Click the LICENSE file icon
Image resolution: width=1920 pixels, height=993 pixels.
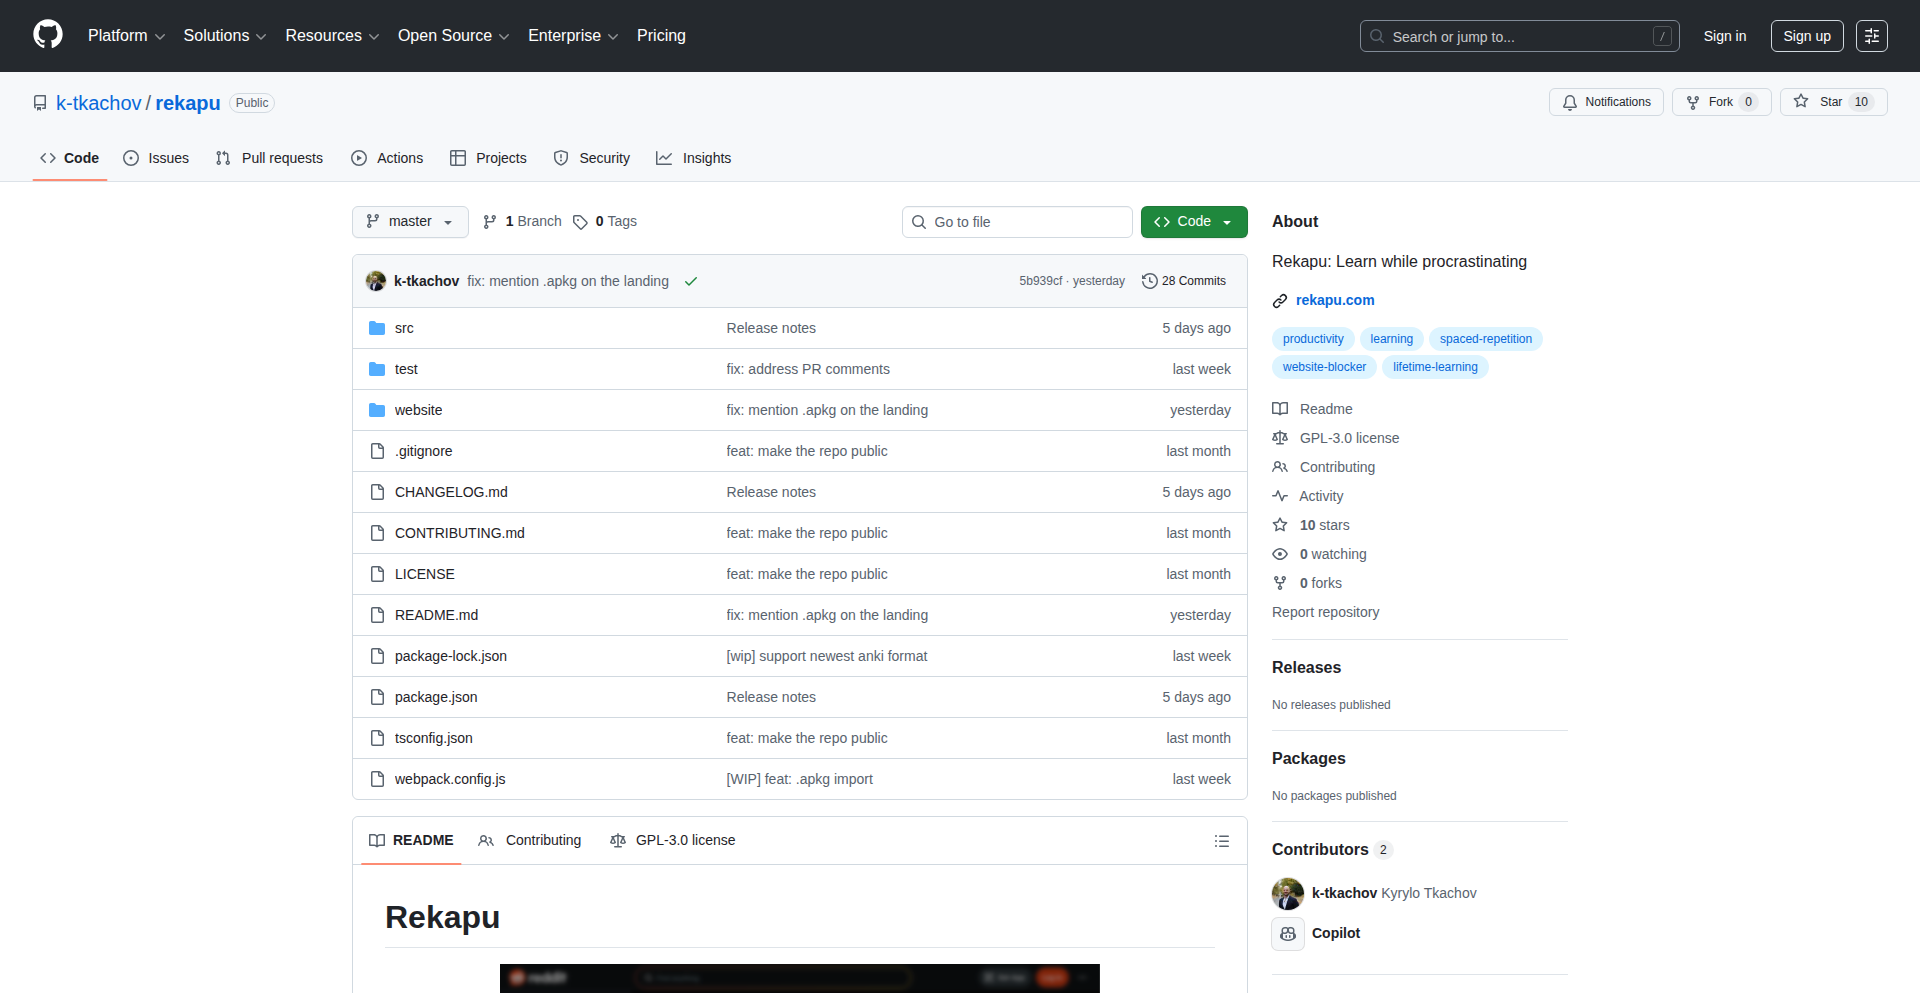pyautogui.click(x=377, y=574)
